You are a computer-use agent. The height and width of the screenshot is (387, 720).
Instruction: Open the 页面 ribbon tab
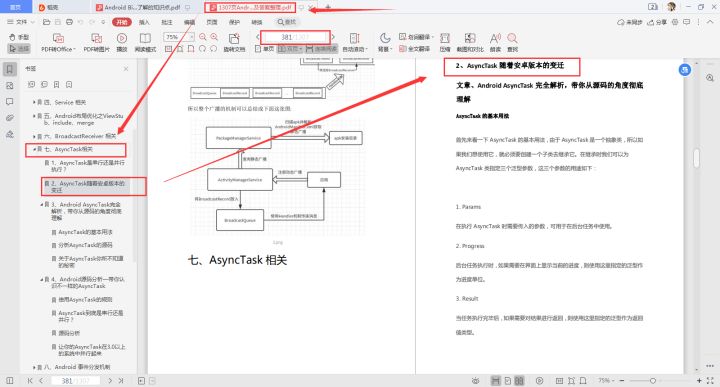212,22
